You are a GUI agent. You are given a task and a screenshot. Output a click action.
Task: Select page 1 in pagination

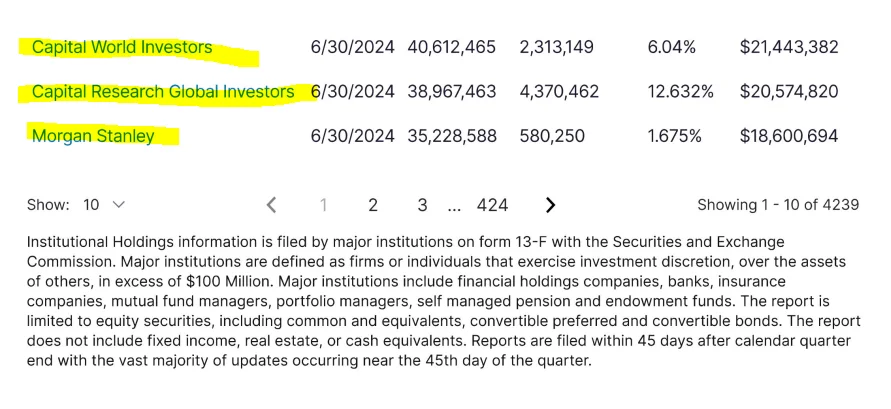323,205
